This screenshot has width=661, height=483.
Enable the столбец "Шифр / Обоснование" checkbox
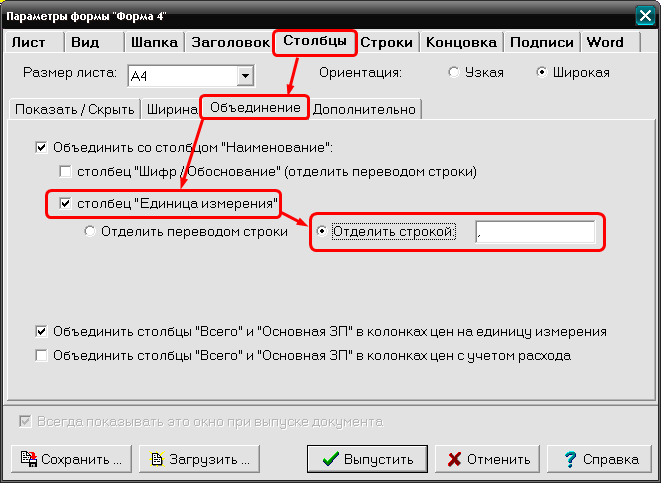click(65, 172)
